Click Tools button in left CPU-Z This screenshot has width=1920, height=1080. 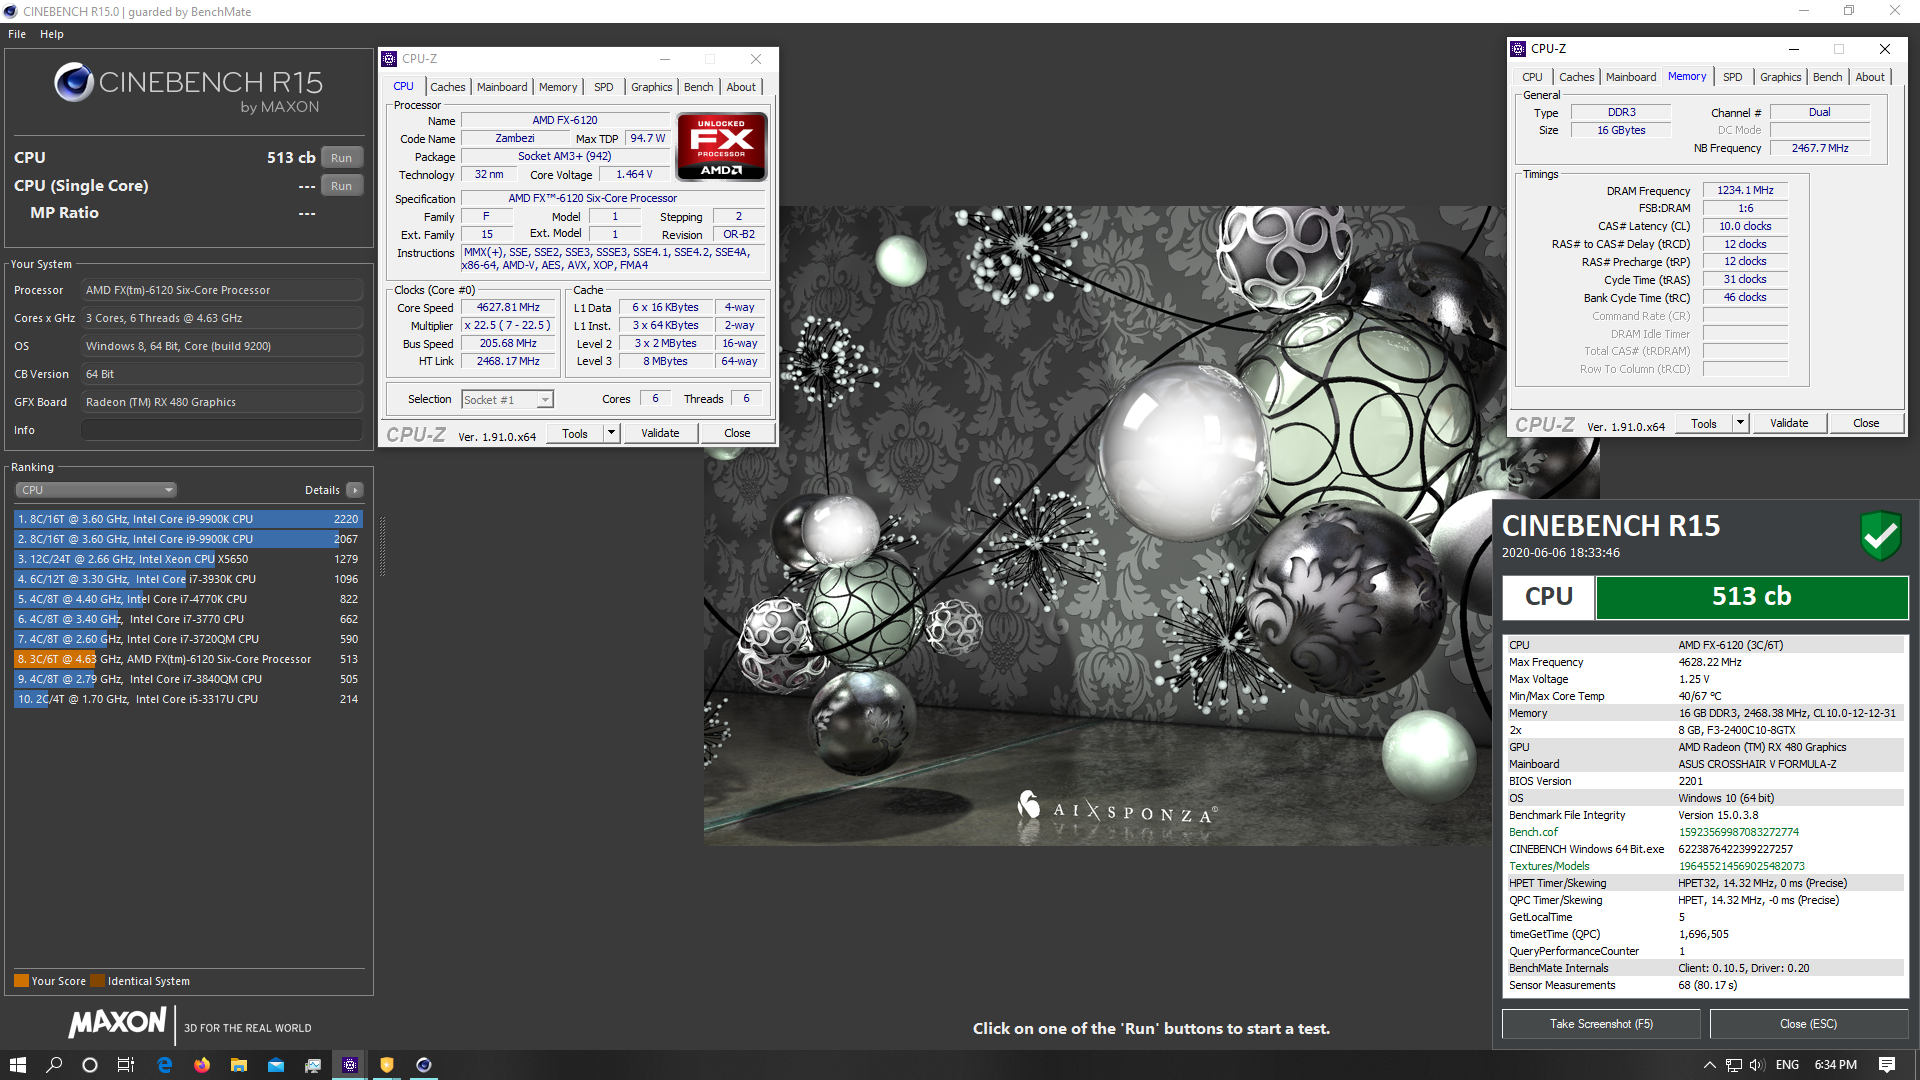pyautogui.click(x=575, y=433)
